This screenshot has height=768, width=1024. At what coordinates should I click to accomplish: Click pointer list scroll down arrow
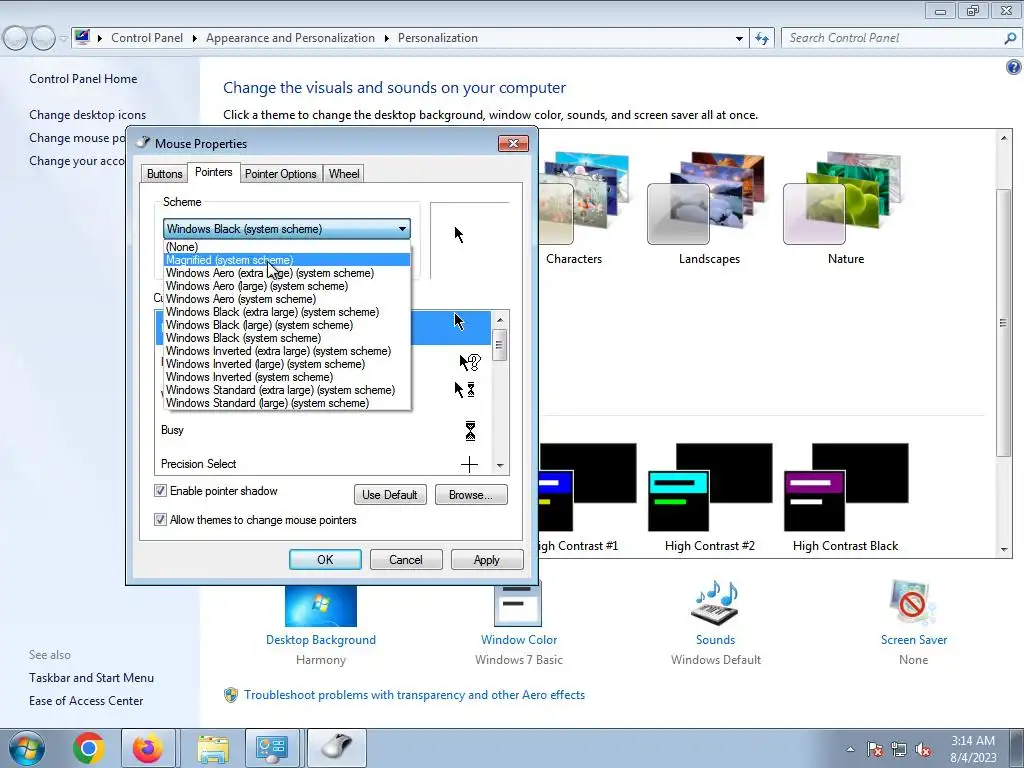pyautogui.click(x=500, y=466)
